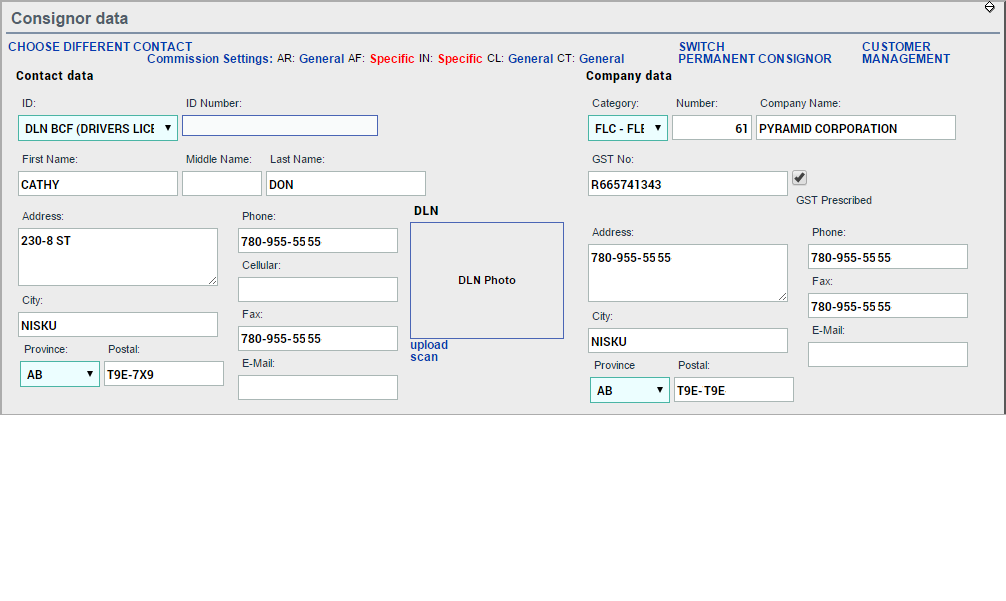Click the ID Number input field
This screenshot has width=1006, height=601.
[x=280, y=125]
